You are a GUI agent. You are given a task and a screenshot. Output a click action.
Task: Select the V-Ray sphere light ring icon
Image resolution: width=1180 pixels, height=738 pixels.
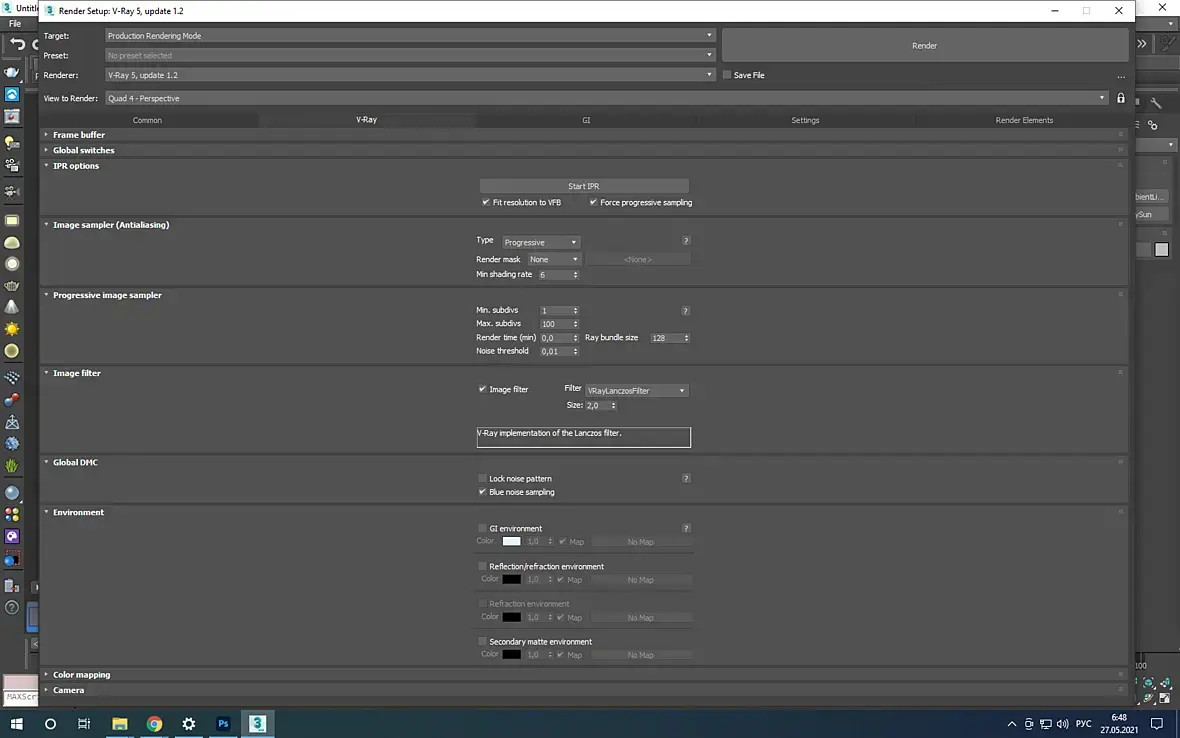click(12, 264)
